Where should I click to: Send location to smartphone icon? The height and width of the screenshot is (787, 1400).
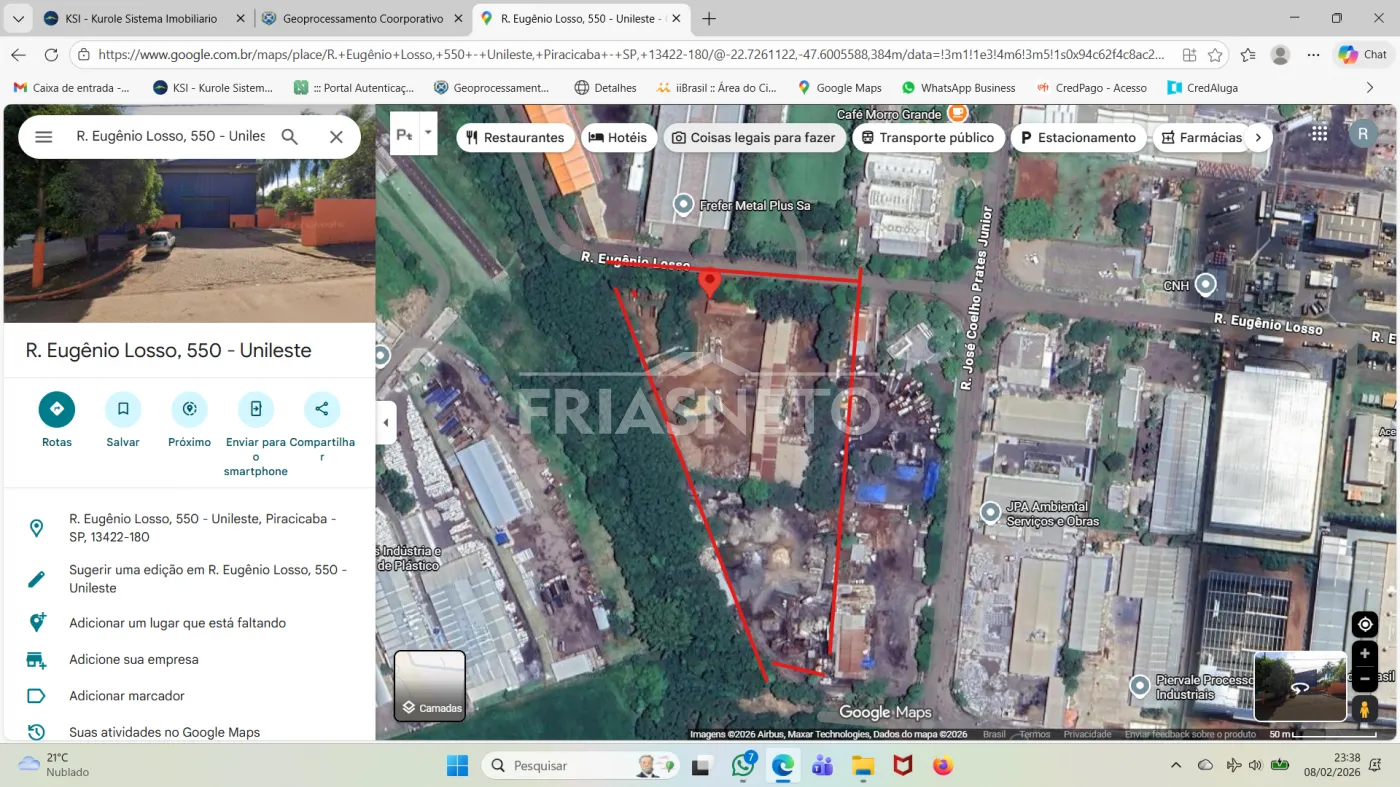point(256,409)
